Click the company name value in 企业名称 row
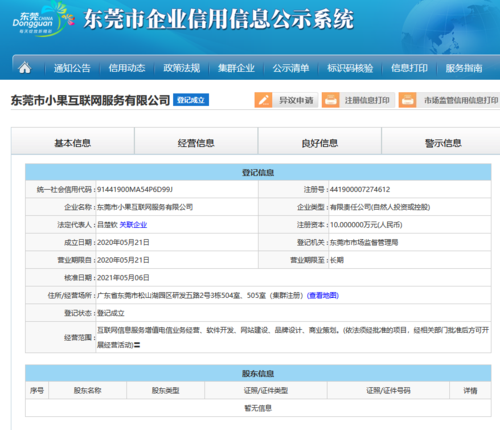This screenshot has width=500, height=430. pyautogui.click(x=145, y=207)
